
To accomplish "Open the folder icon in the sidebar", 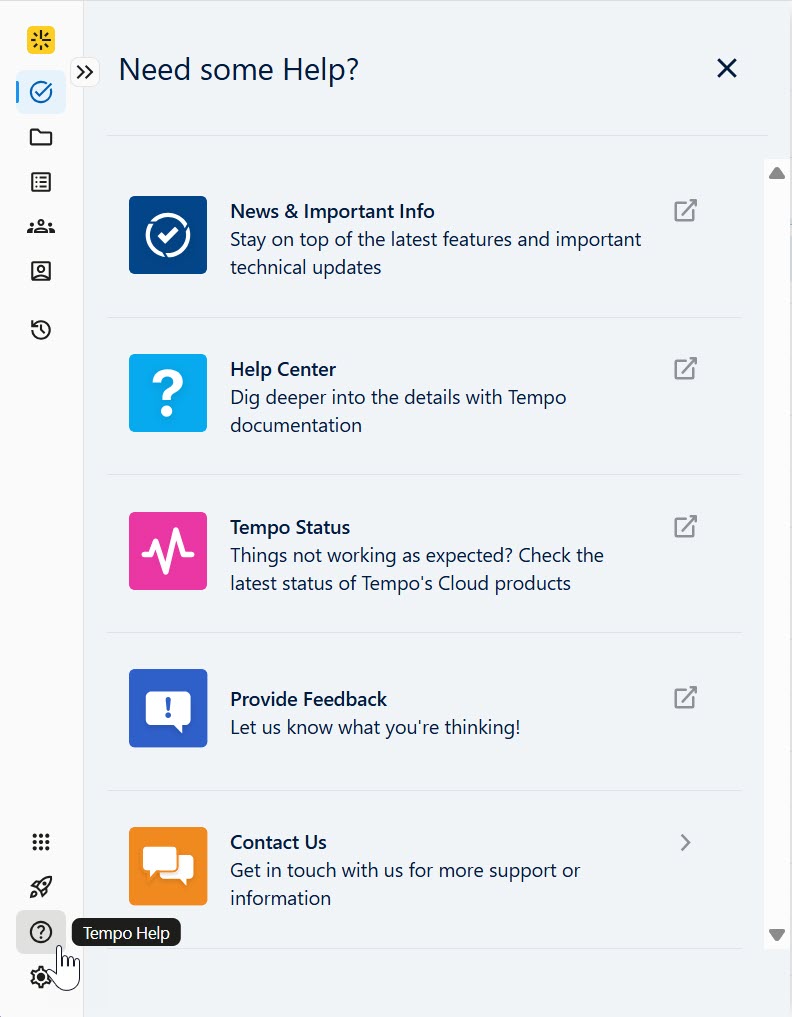I will click(x=40, y=137).
